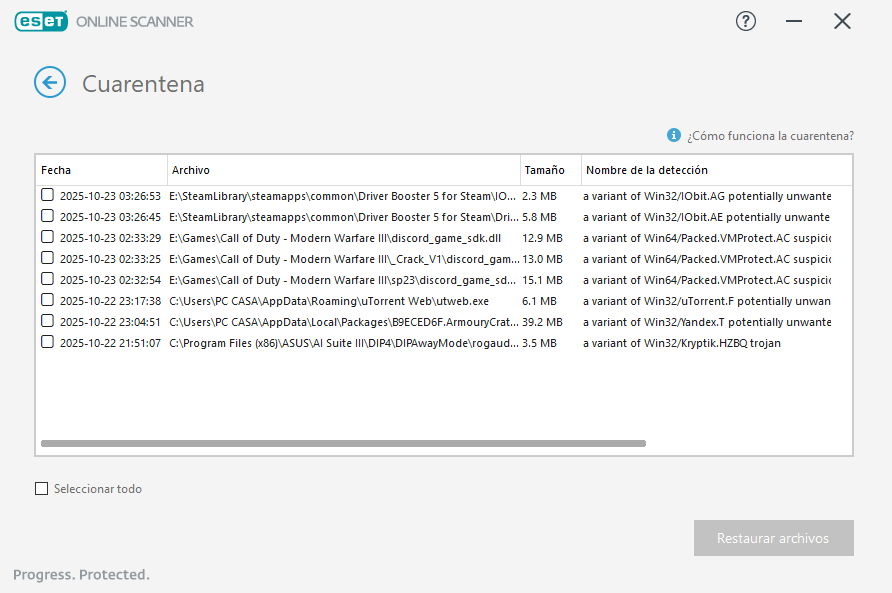892x593 pixels.
Task: Close the ESET Online Scanner window
Action: 842,21
